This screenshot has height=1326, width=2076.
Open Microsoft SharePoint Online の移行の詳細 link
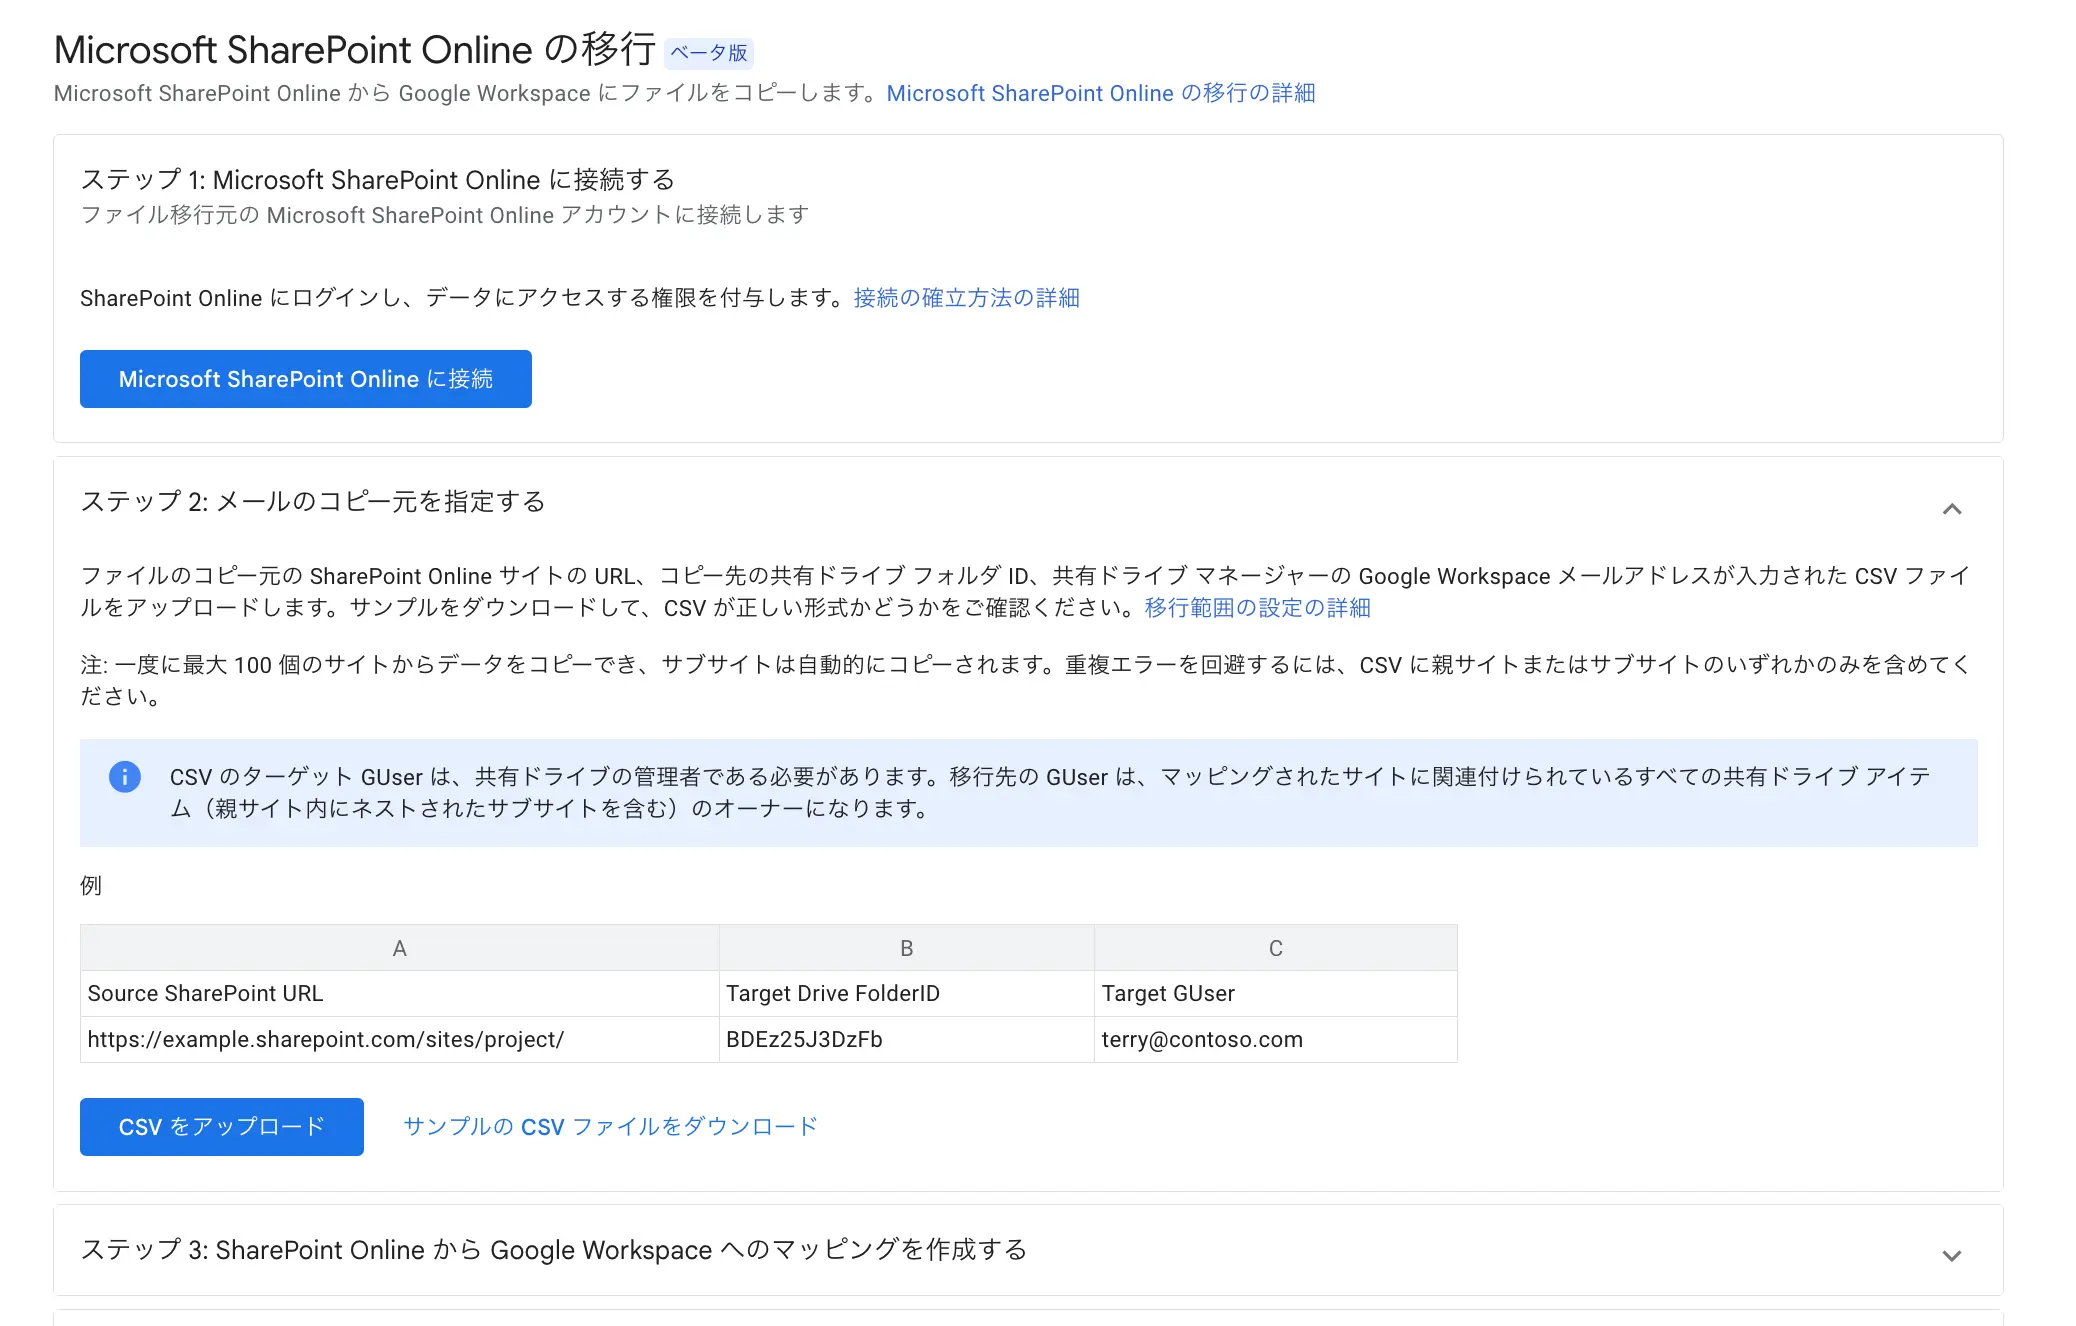pyautogui.click(x=1101, y=93)
